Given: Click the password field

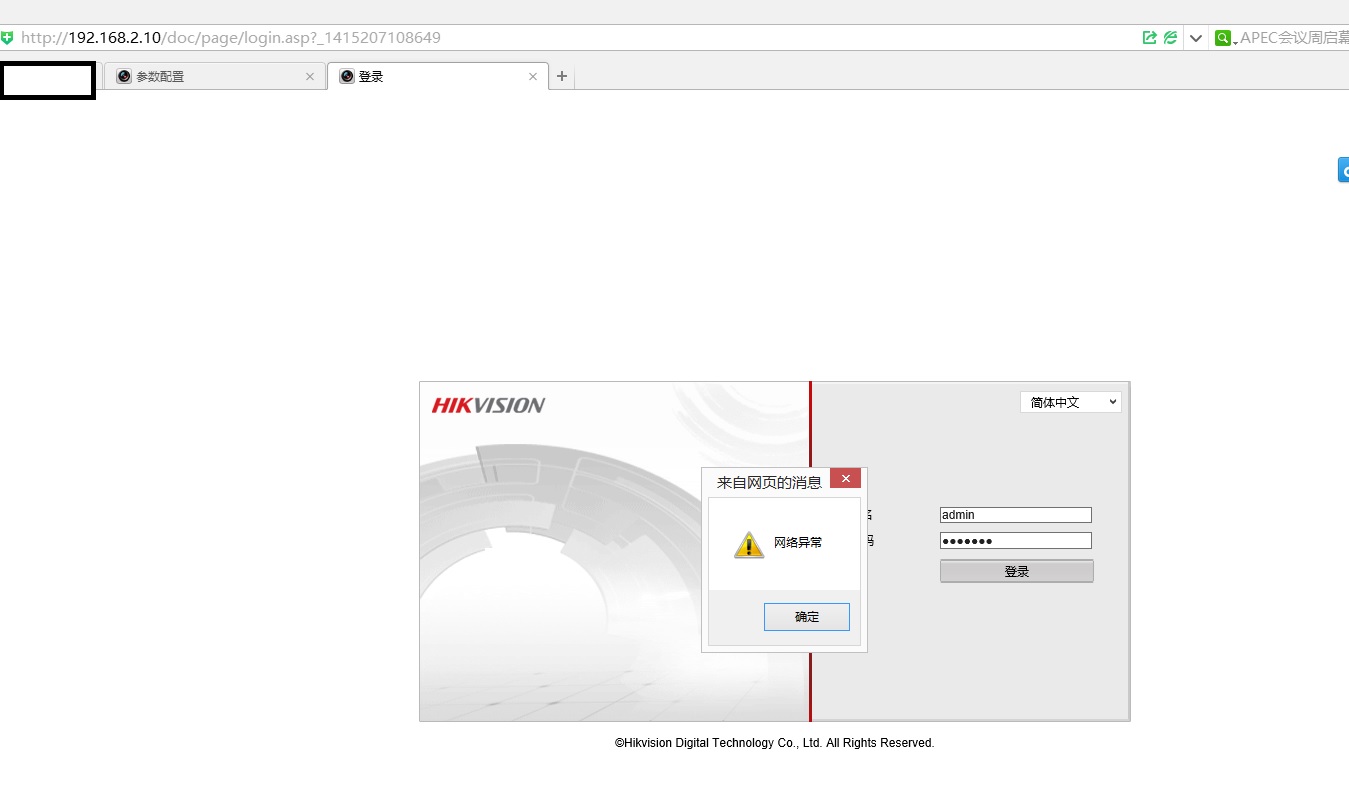Looking at the screenshot, I should pos(1016,541).
